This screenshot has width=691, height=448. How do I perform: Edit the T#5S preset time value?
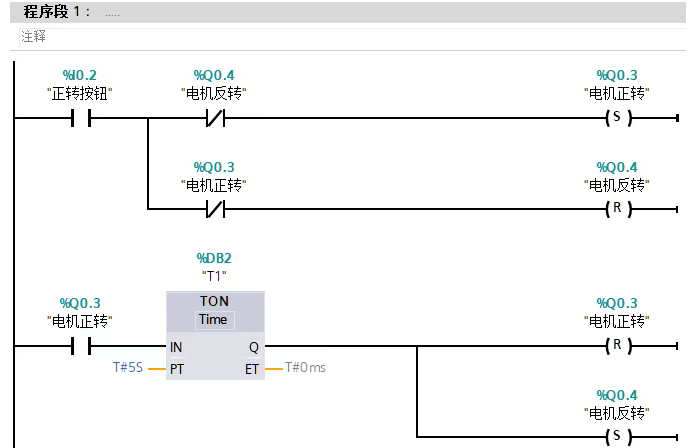click(129, 368)
